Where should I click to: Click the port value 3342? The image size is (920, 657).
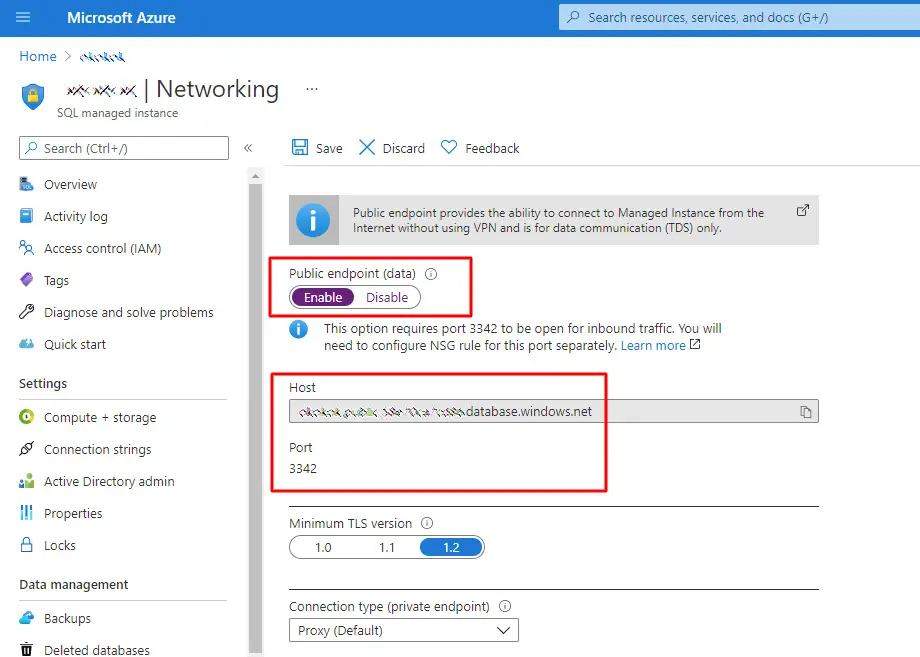pos(303,469)
